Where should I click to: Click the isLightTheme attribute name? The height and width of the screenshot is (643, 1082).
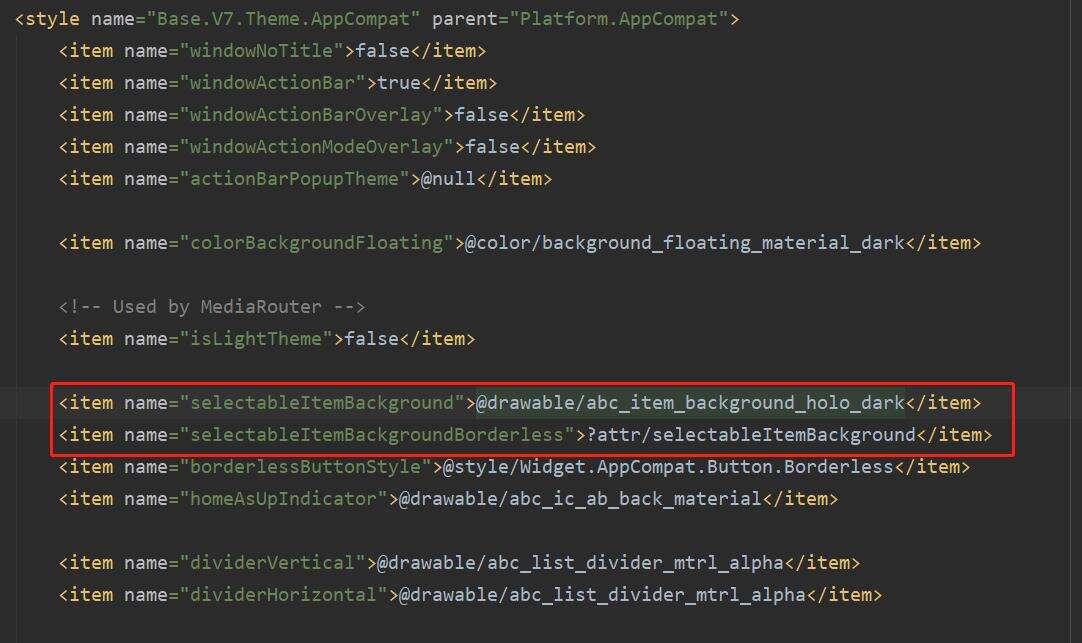pyautogui.click(x=256, y=339)
